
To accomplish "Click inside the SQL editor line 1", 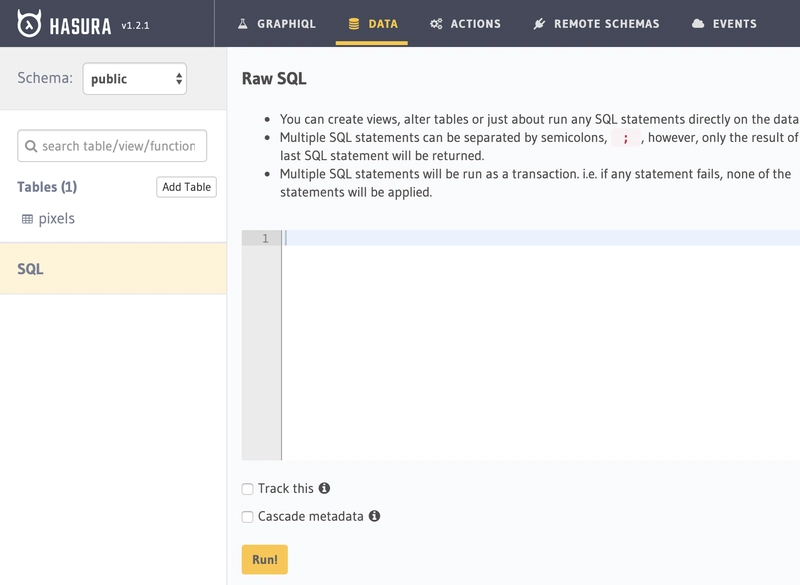I will tap(541, 238).
